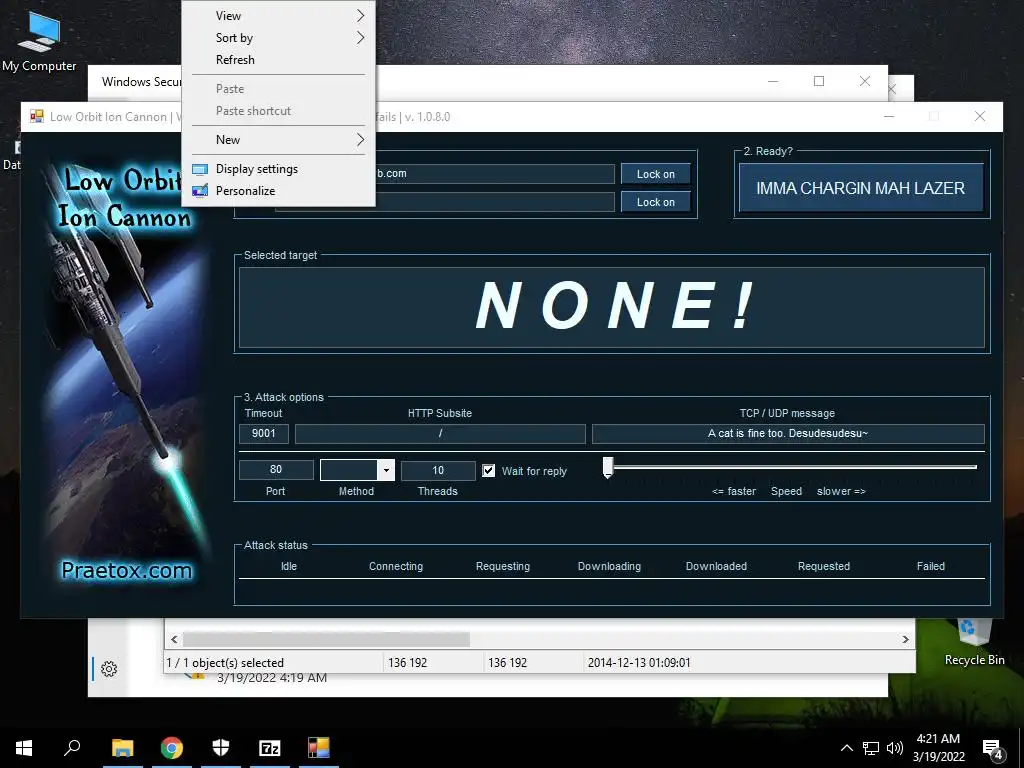Click the LOIC window title icon
Screen dimensions: 1024x768
tap(37, 116)
